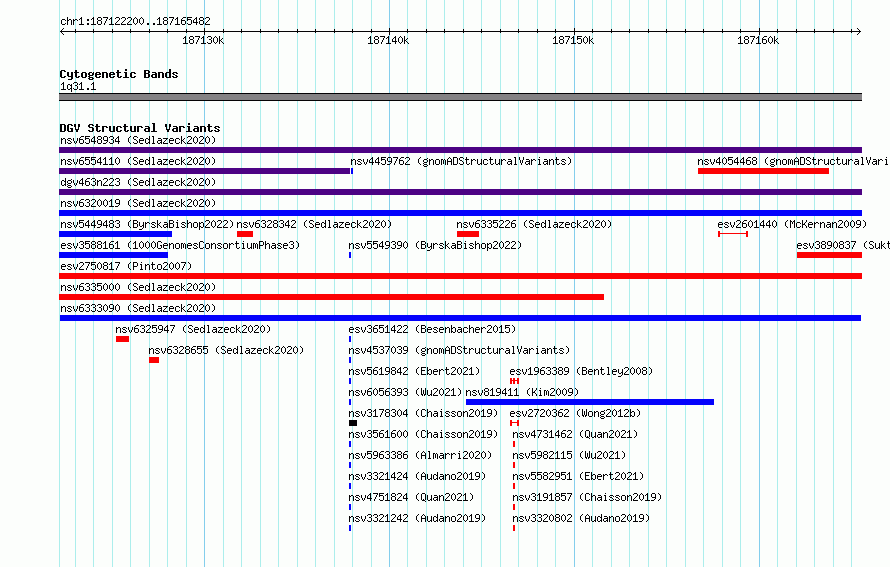The image size is (890, 567).
Task: Open nsv6333090 (Sedlazeck2020) label
Action: [x=138, y=308]
